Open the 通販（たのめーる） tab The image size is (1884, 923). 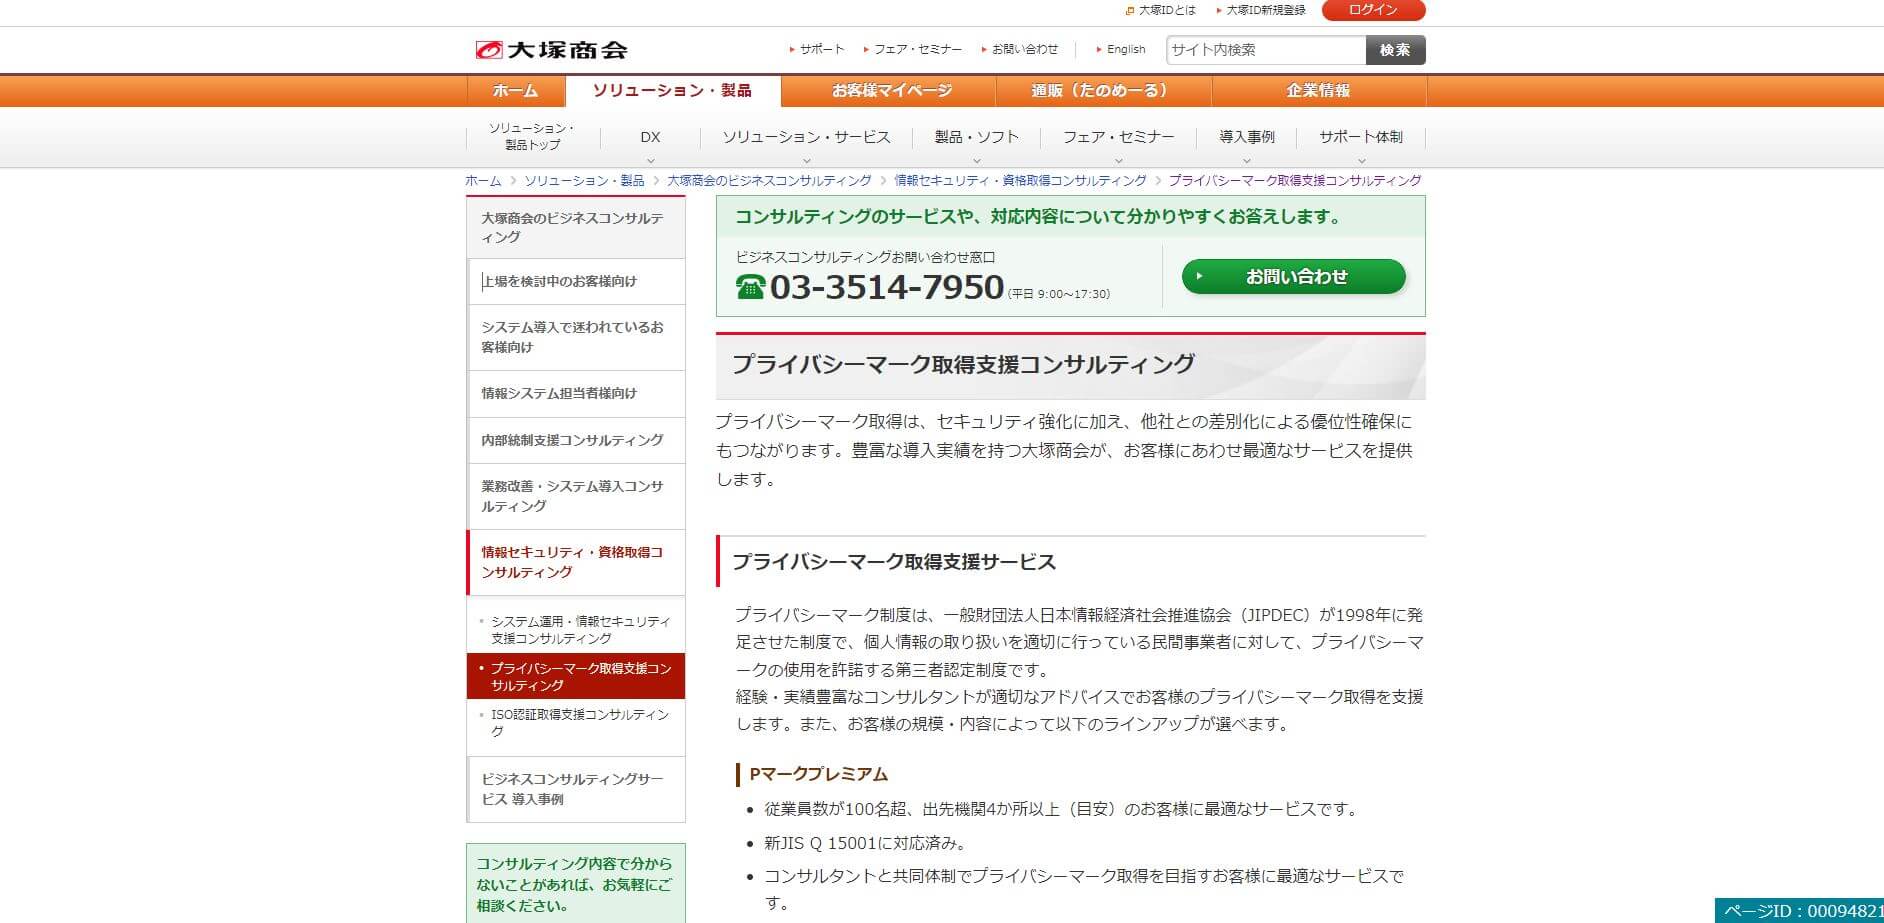[1104, 91]
